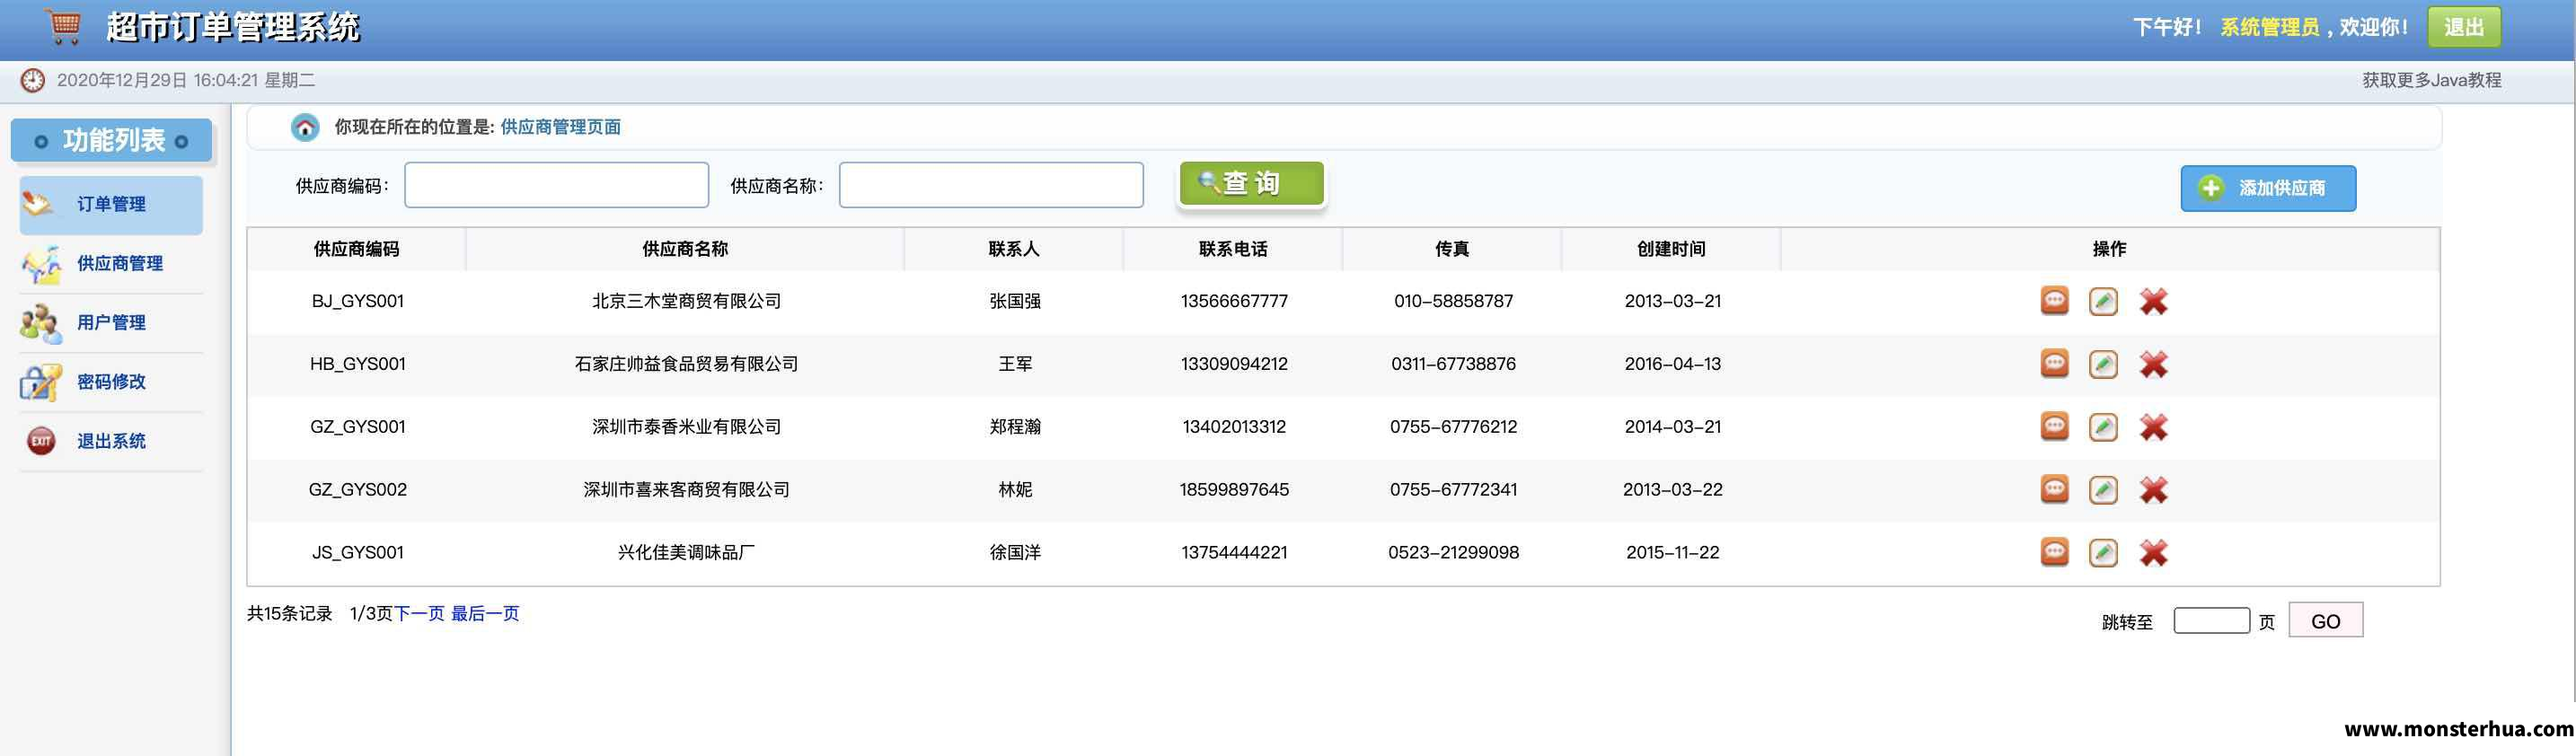Viewport: 2576px width, 756px height.
Task: Click the 功能列表 sidebar header
Action: [111, 140]
